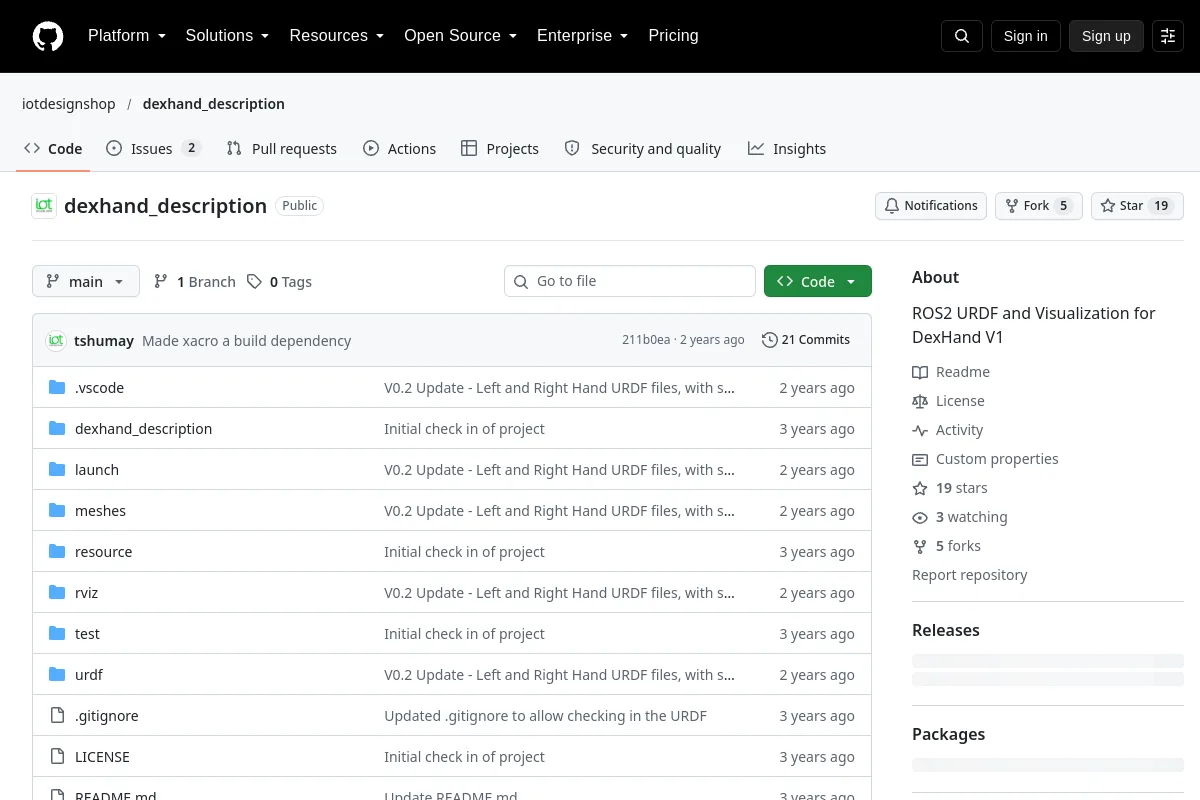Click the tshumay author name
This screenshot has height=800, width=1200.
coord(104,341)
